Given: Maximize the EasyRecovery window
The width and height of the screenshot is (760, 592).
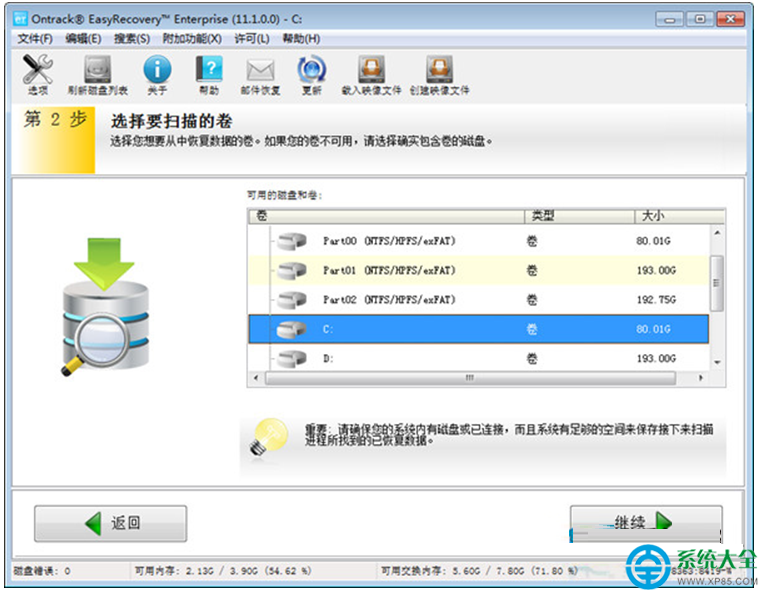Looking at the screenshot, I should click(x=700, y=19).
